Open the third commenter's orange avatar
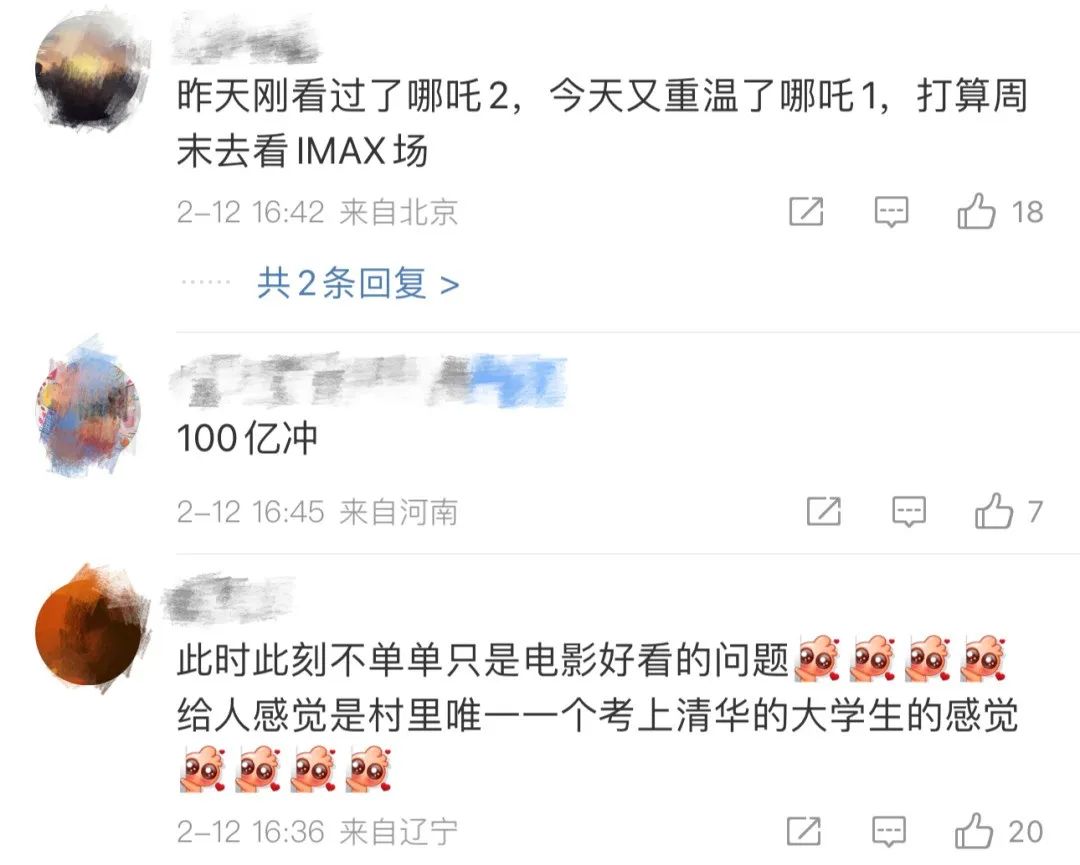 (x=92, y=629)
